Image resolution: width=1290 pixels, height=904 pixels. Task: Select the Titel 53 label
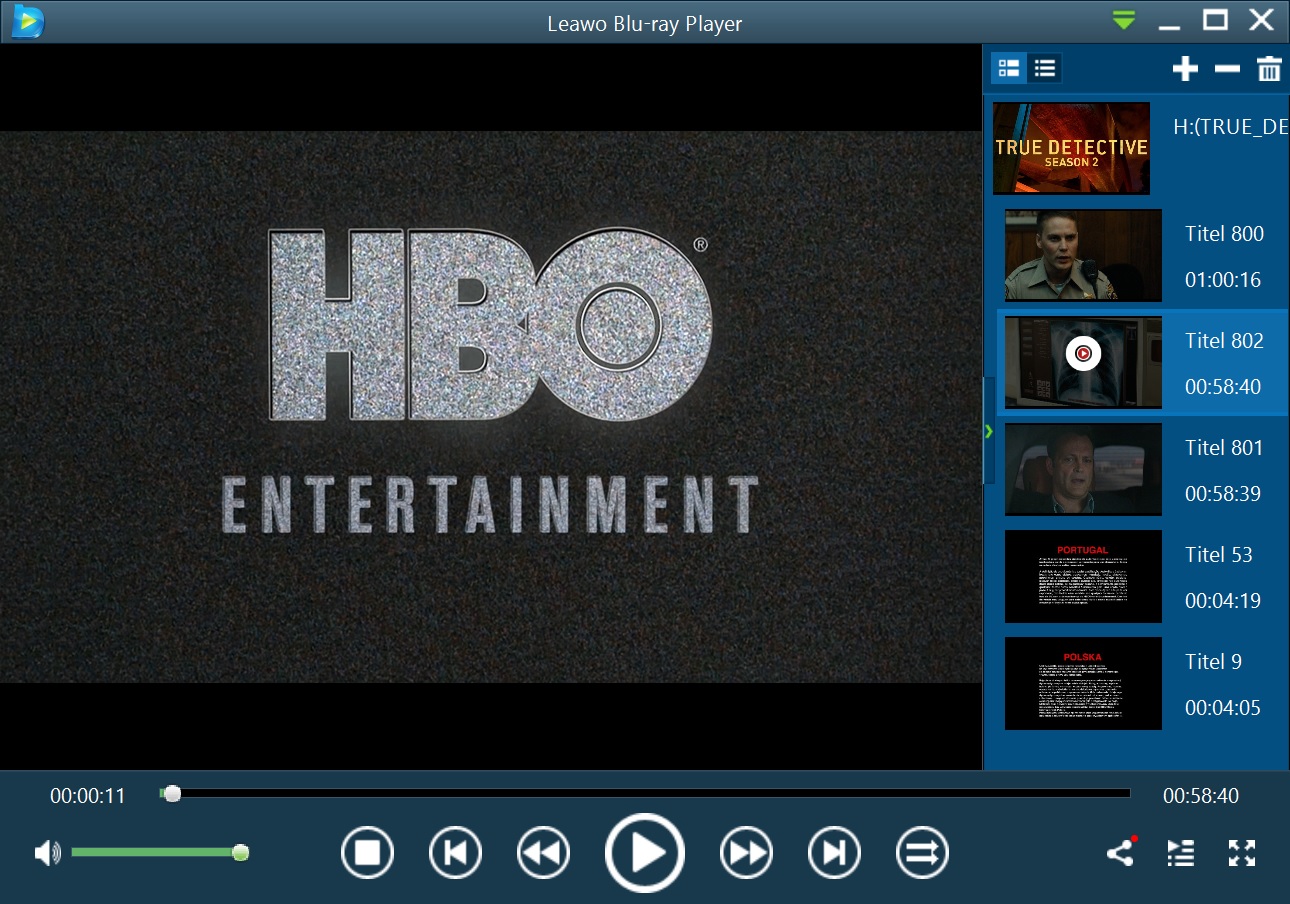[x=1218, y=555]
